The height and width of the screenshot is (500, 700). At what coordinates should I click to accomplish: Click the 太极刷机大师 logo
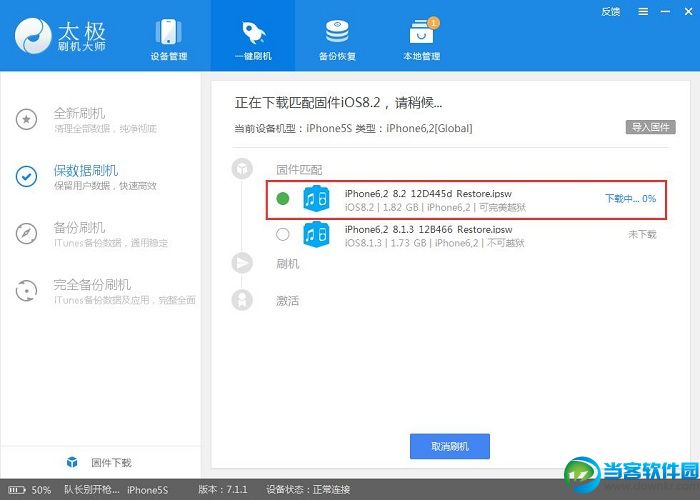pos(60,36)
